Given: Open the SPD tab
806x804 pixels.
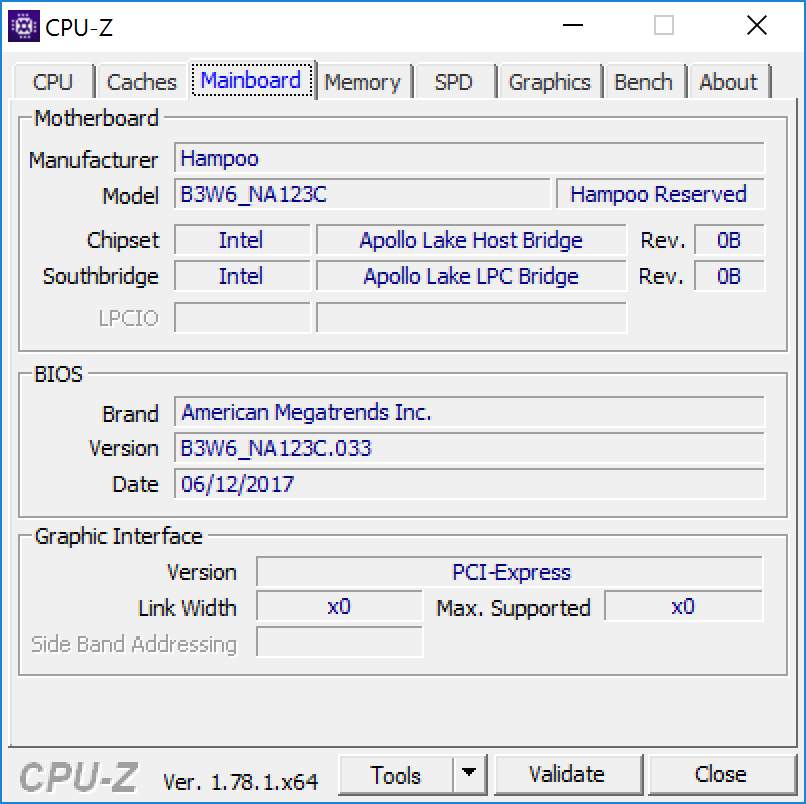Looking at the screenshot, I should (x=453, y=82).
